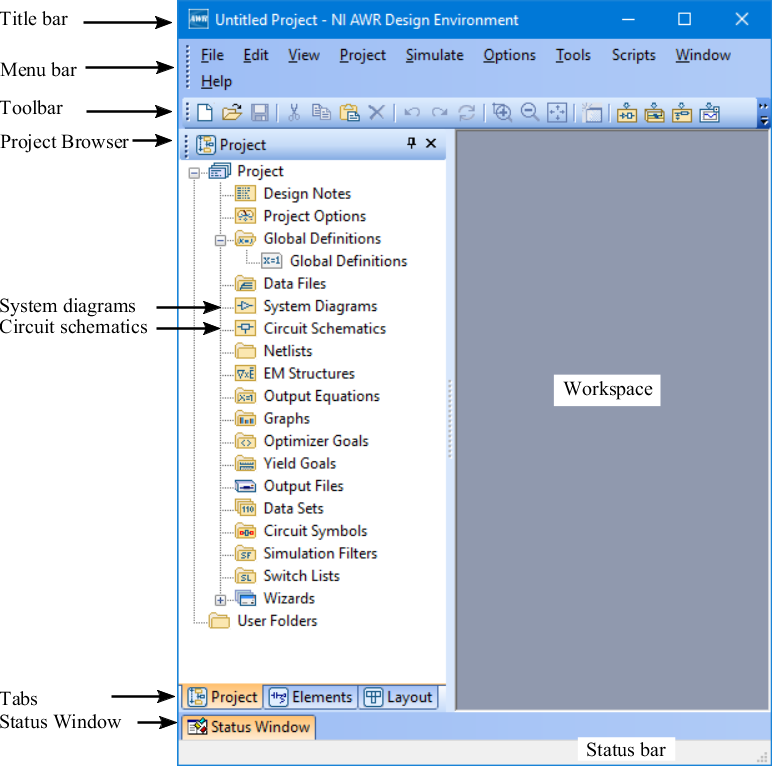Switch to the Project tab at the bottom

[223, 697]
